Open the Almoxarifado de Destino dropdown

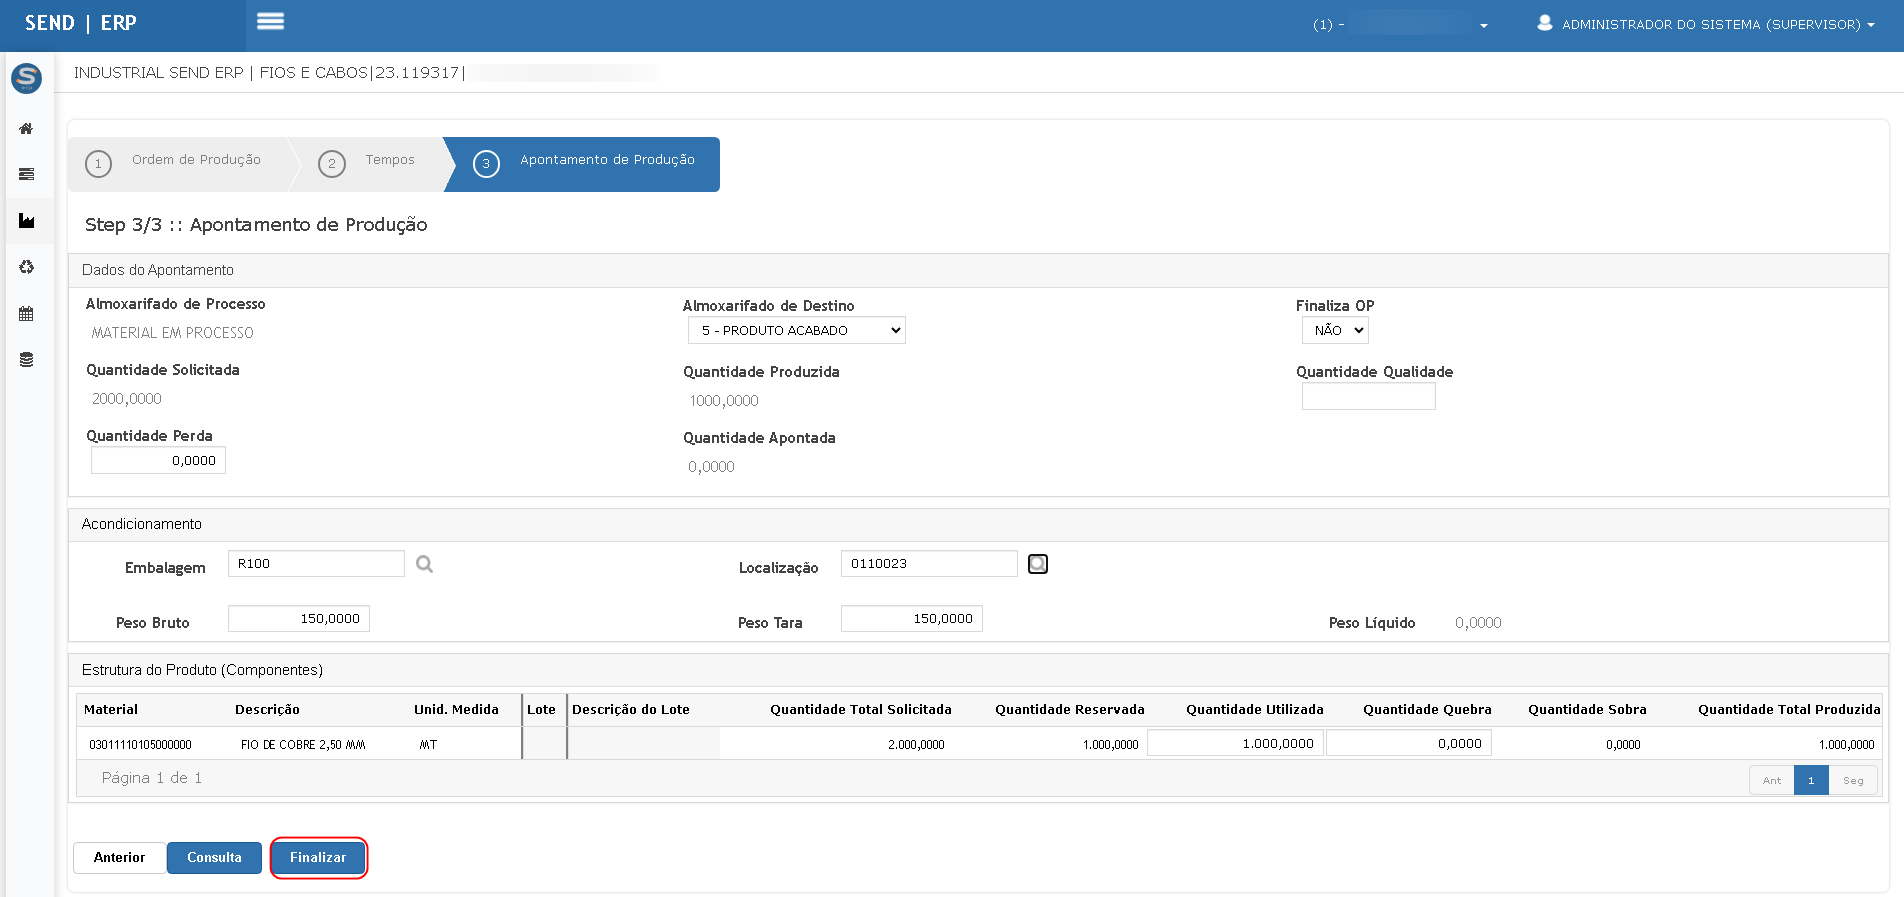click(x=796, y=331)
